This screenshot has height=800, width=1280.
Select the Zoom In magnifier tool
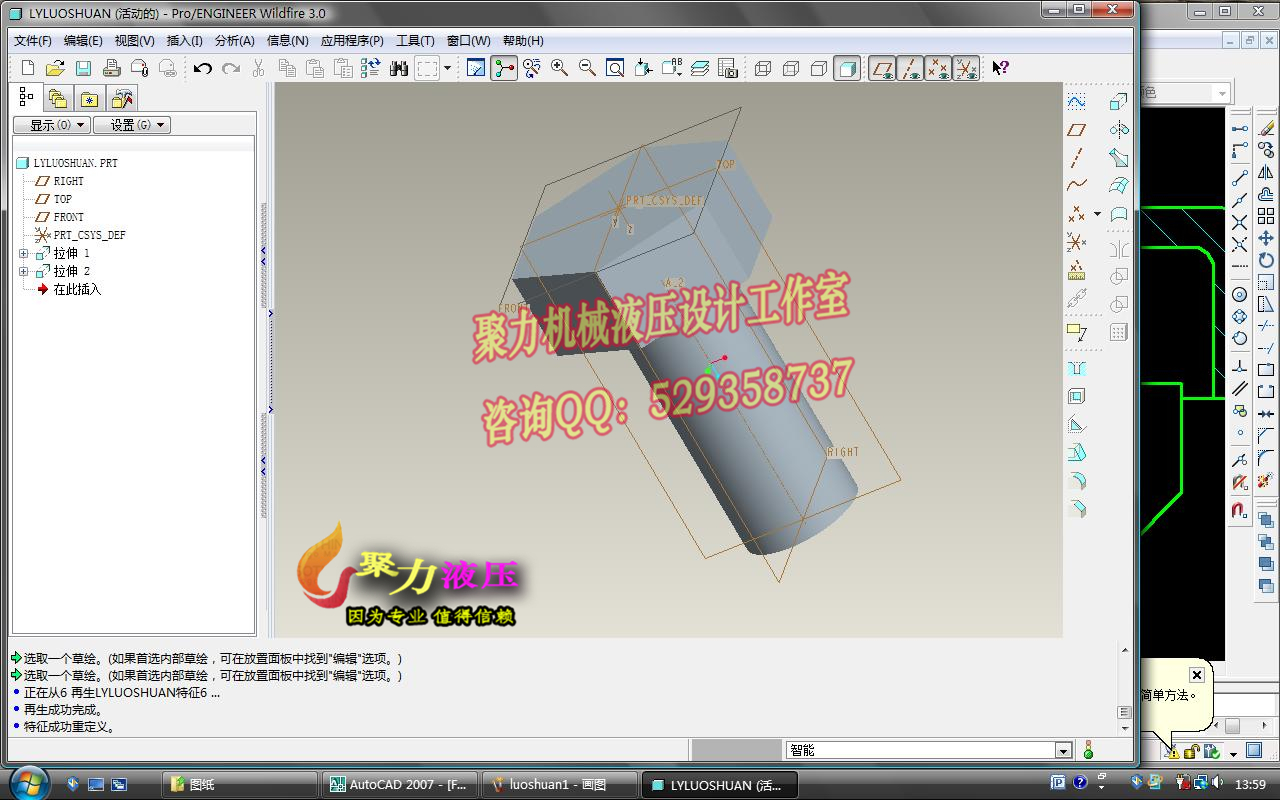[557, 68]
